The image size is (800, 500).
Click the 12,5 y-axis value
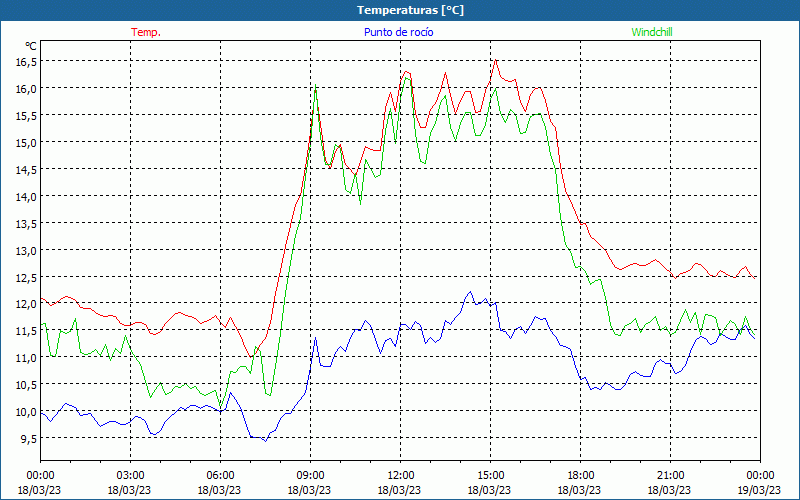(26, 278)
